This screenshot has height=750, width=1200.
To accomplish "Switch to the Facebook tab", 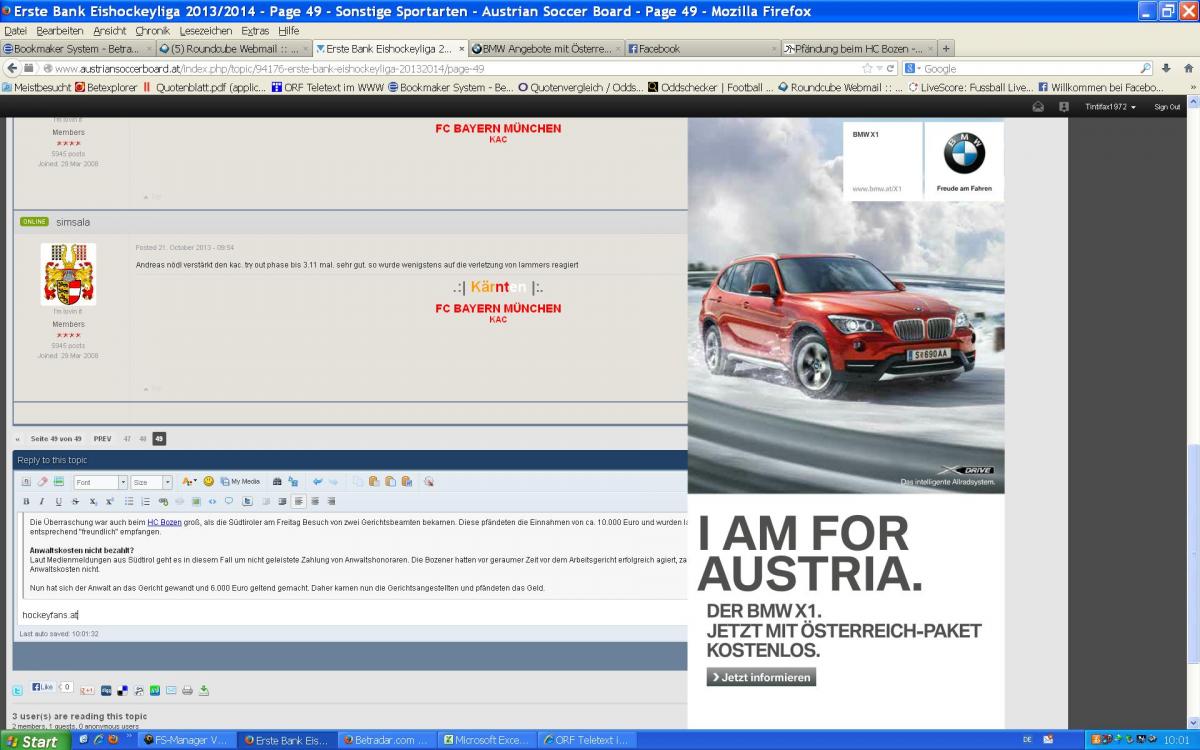I will click(x=702, y=48).
